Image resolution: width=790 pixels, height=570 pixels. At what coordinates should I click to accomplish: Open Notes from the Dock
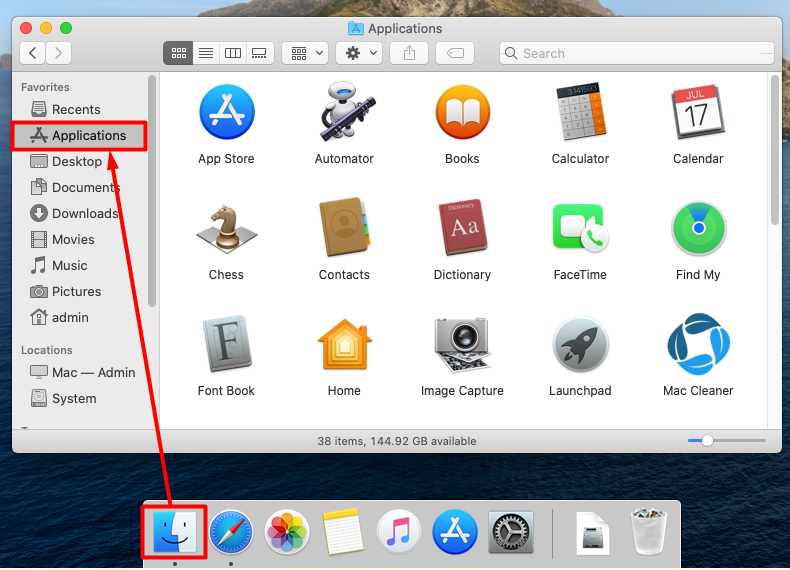click(343, 532)
